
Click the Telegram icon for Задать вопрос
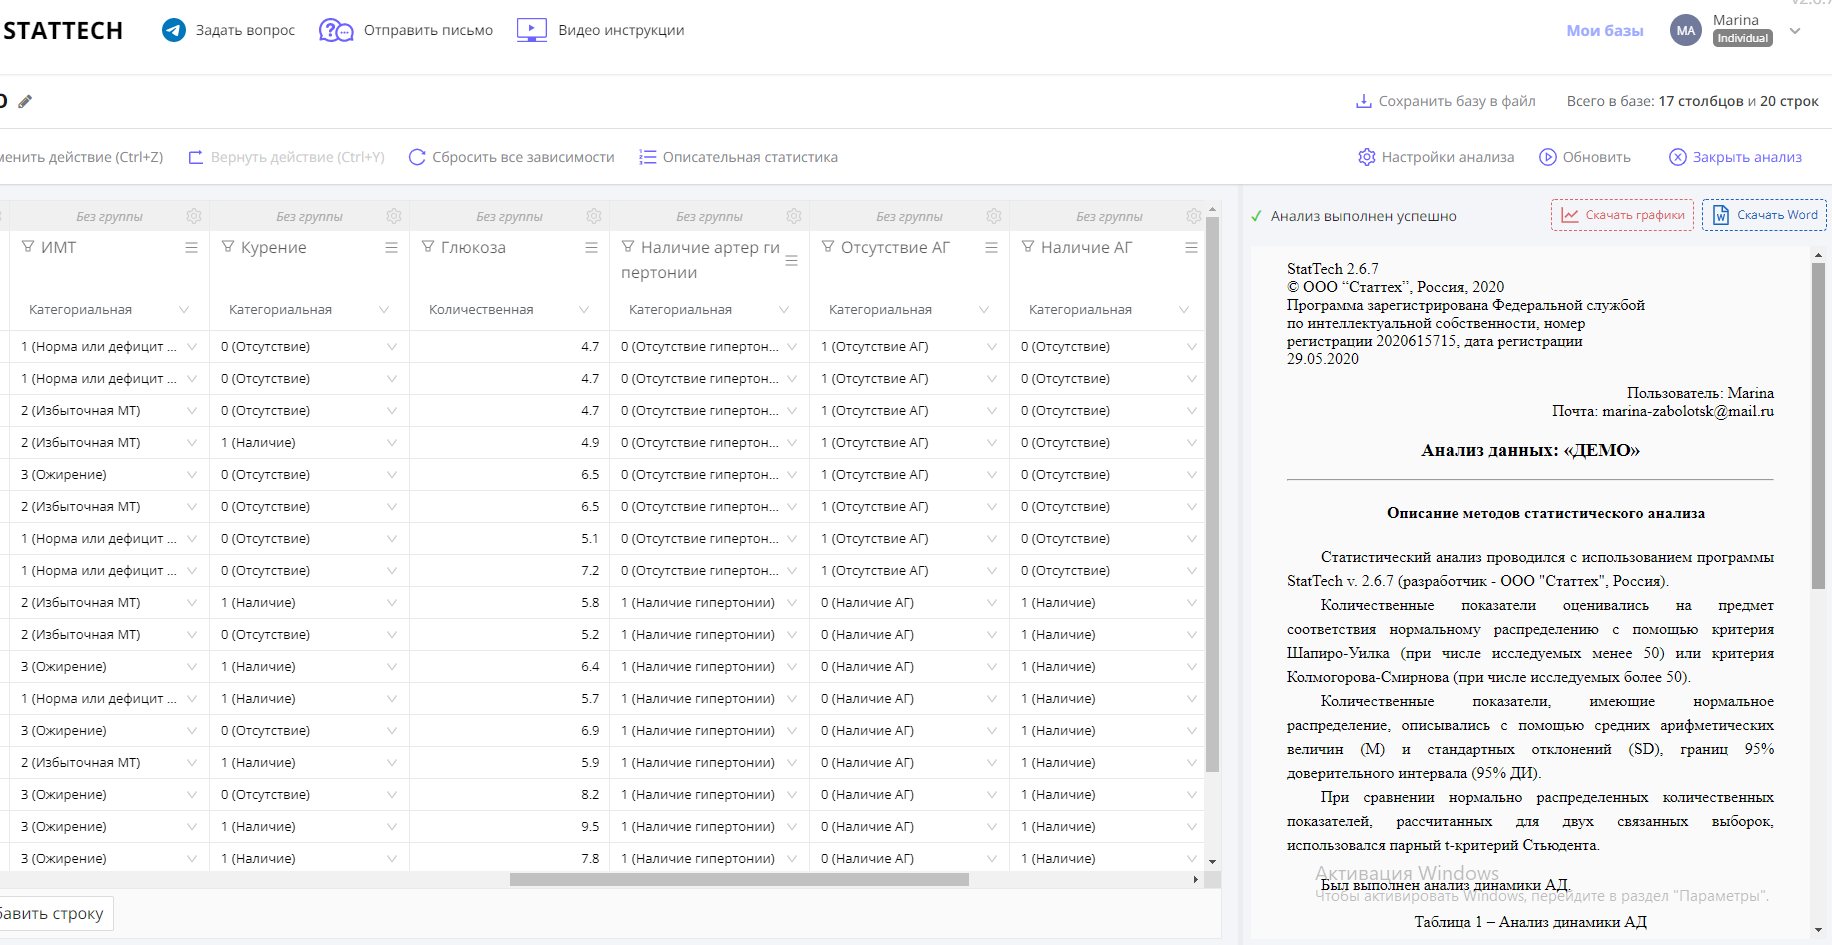(x=174, y=30)
